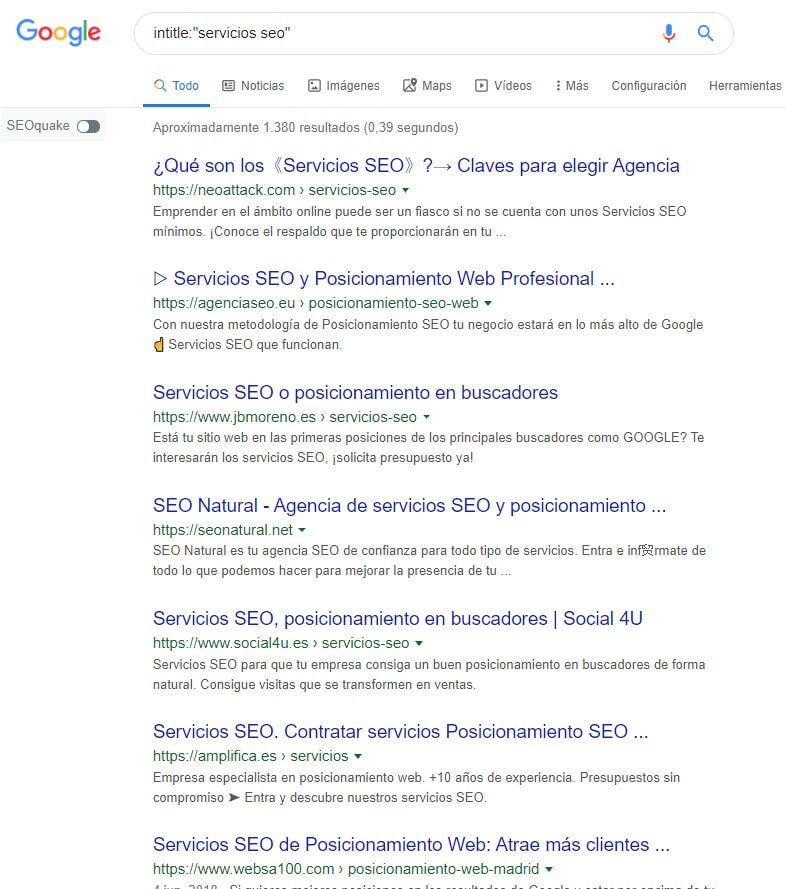786x889 pixels.
Task: Click the https://amplifica.es › servicios URL
Action: [251, 756]
